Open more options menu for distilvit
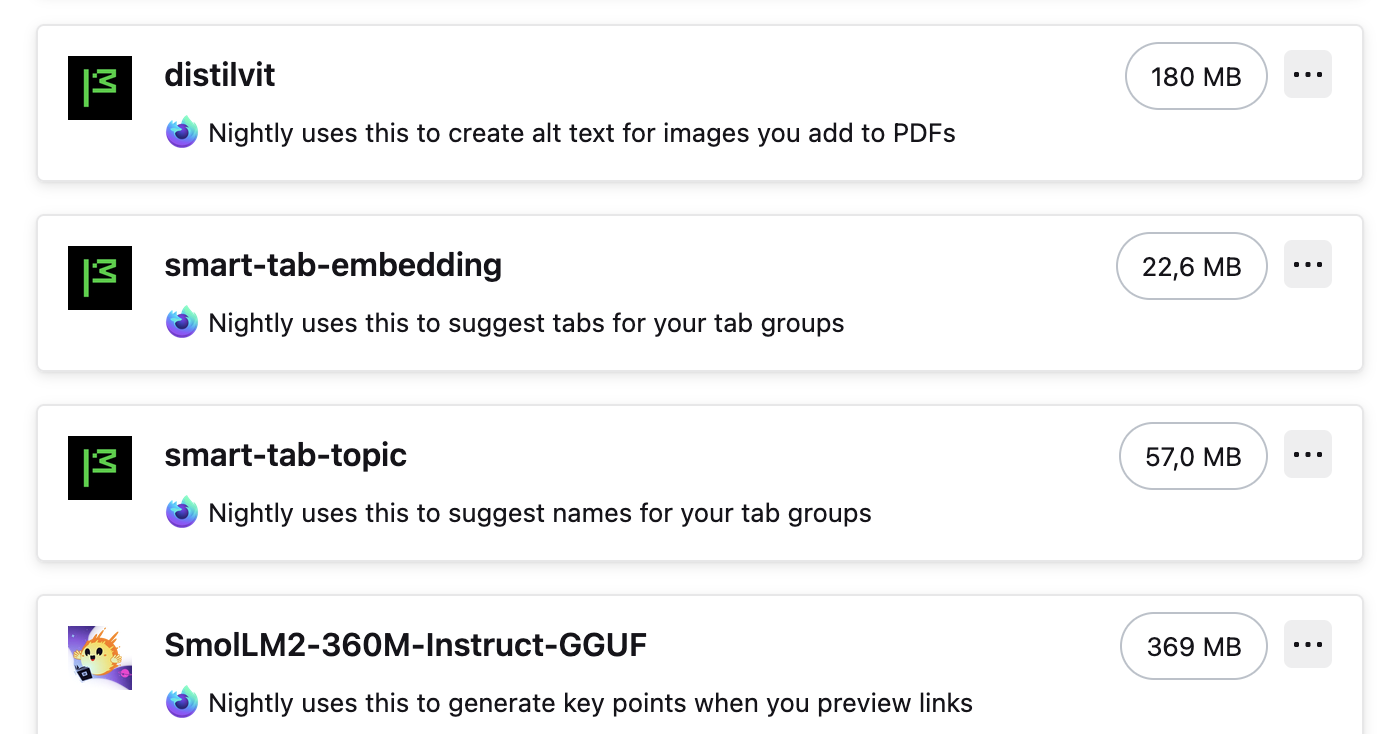1386x734 pixels. click(x=1307, y=75)
